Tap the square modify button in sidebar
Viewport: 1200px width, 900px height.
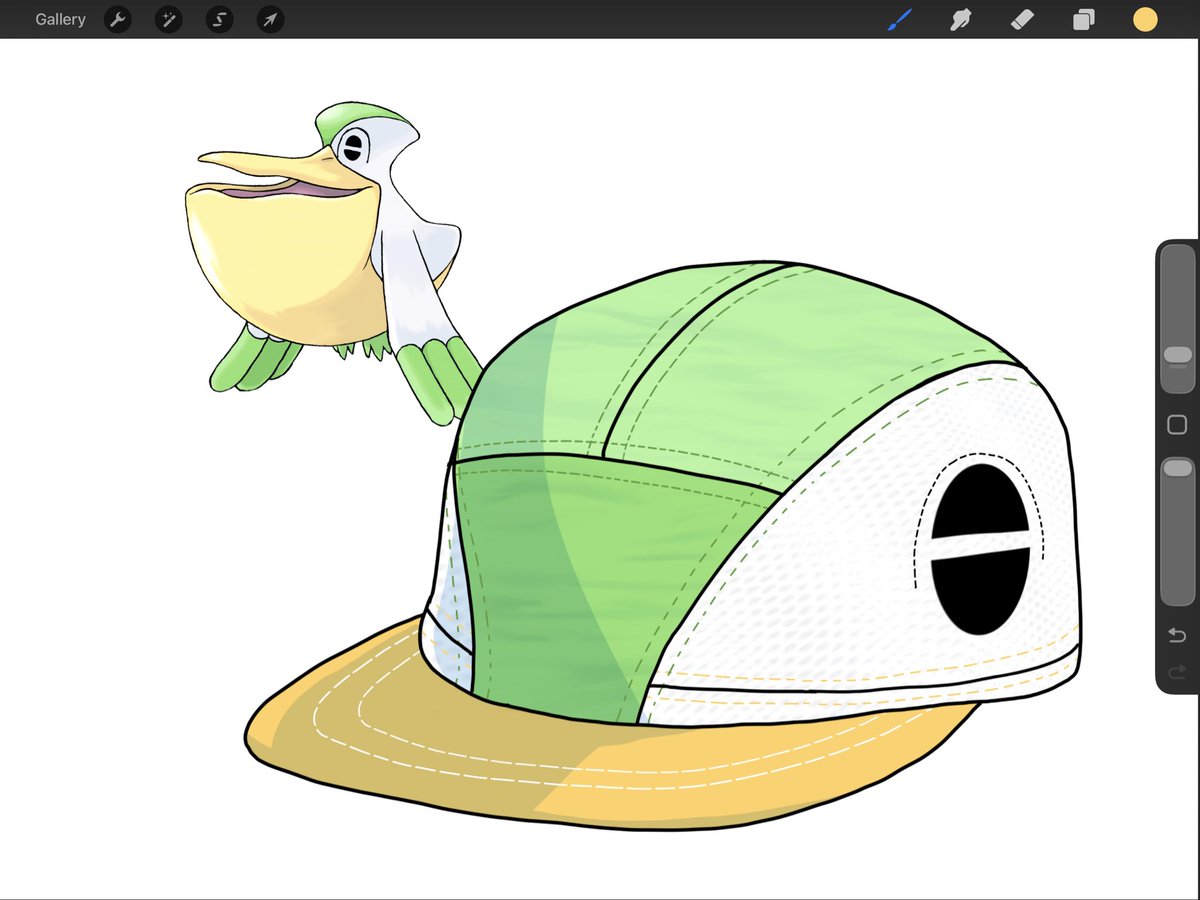coord(1177,426)
